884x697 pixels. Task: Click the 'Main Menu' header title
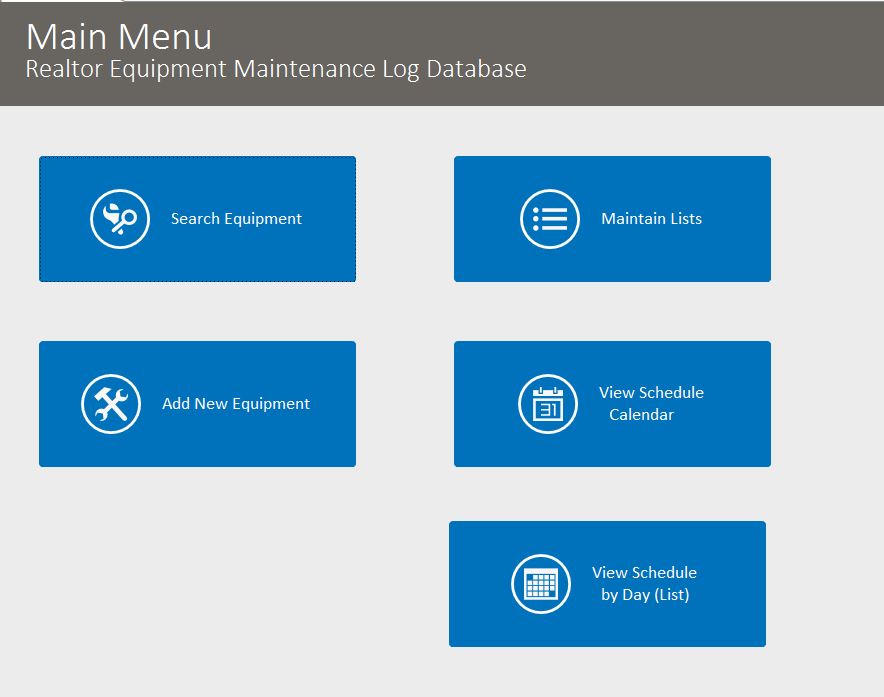119,37
